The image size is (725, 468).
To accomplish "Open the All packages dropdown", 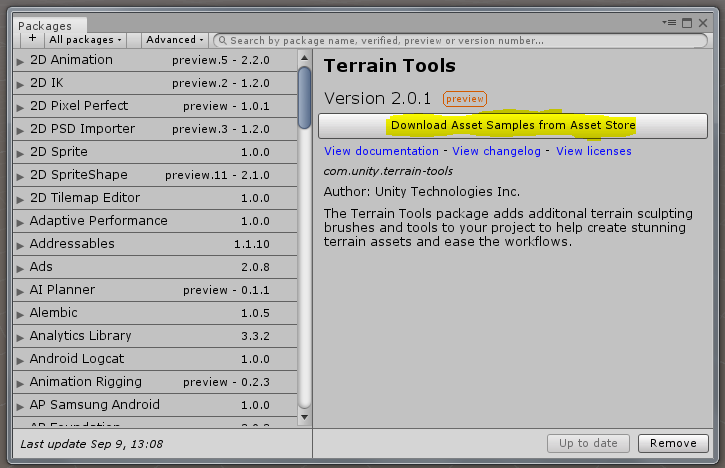I will tap(85, 40).
